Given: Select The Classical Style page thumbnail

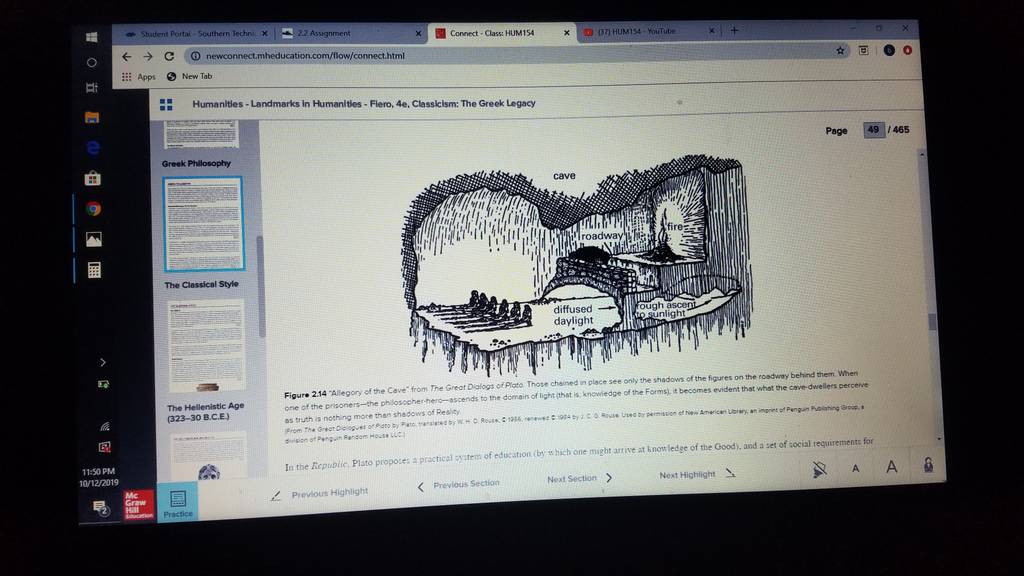Looking at the screenshot, I should (207, 346).
